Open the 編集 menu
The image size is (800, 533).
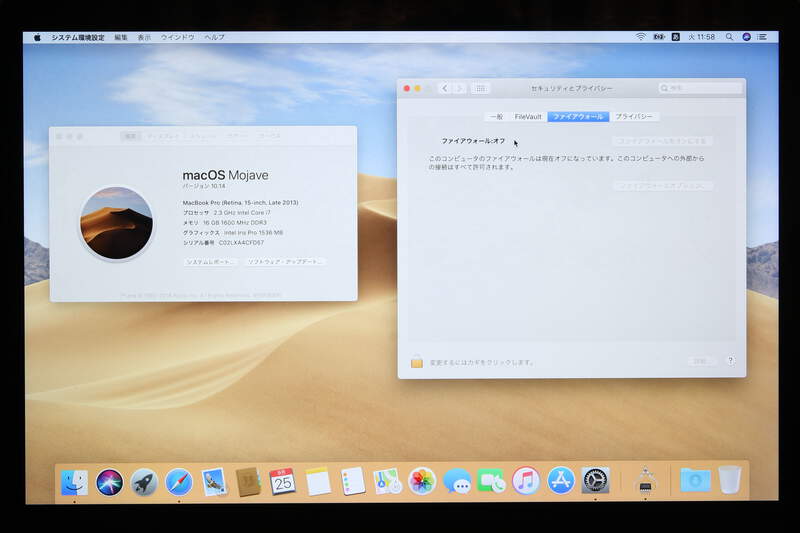(x=121, y=37)
